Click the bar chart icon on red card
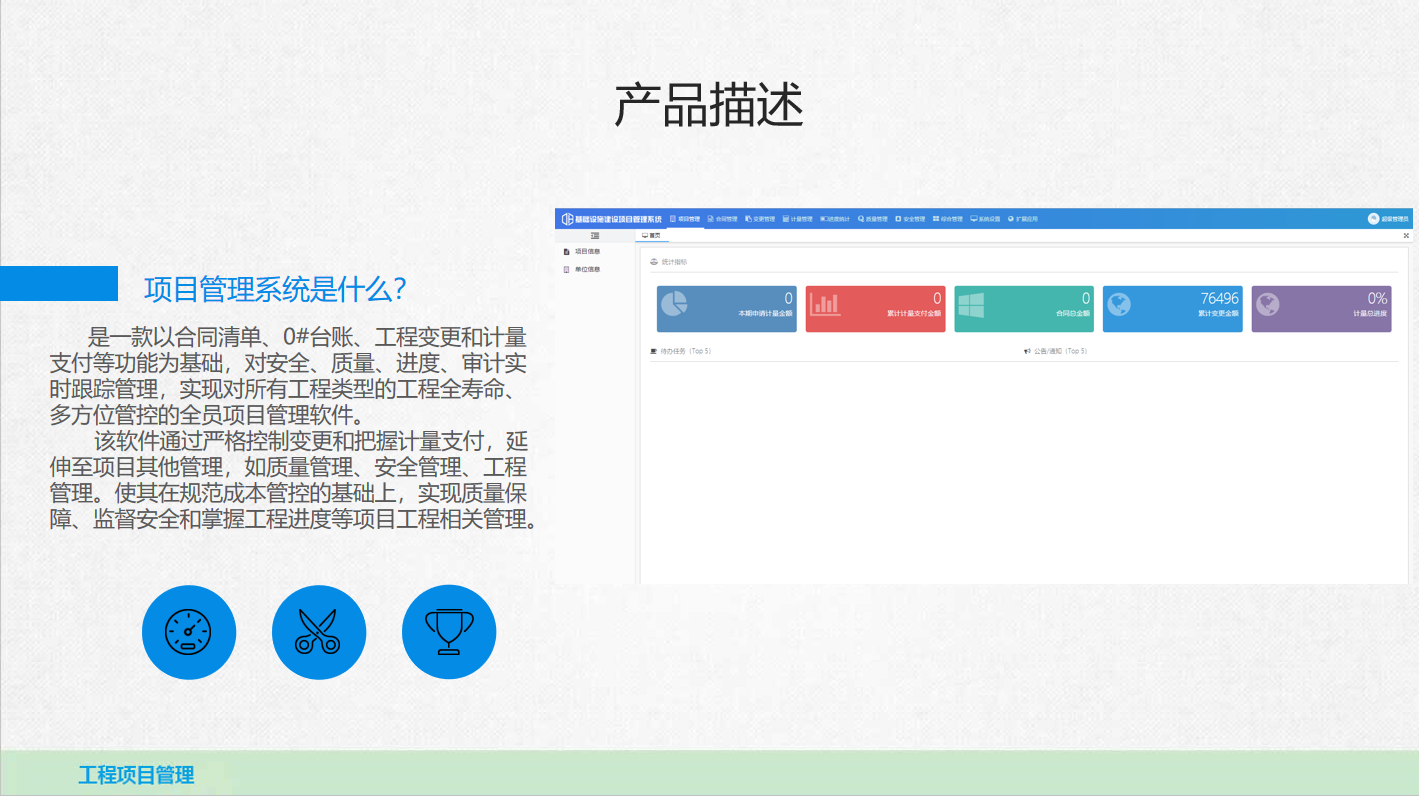The width and height of the screenshot is (1419, 796). (x=824, y=303)
